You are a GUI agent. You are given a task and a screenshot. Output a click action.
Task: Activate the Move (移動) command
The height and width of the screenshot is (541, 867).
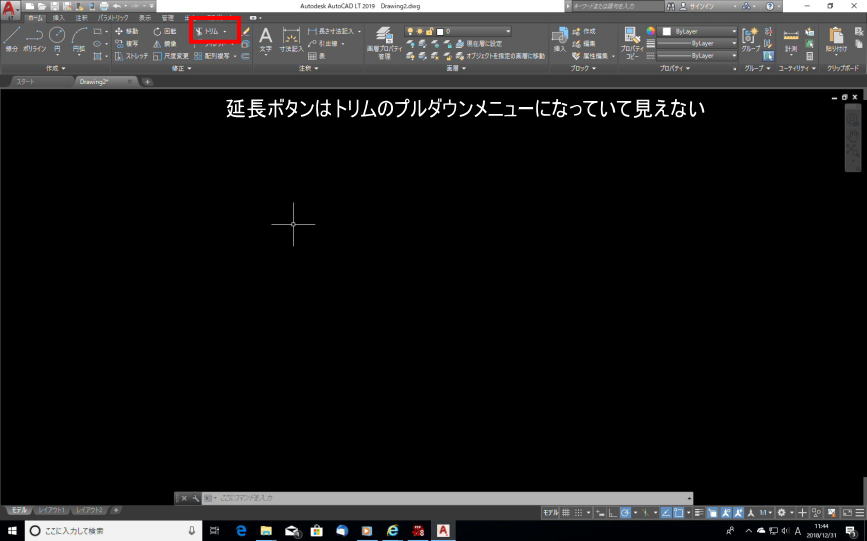127,32
